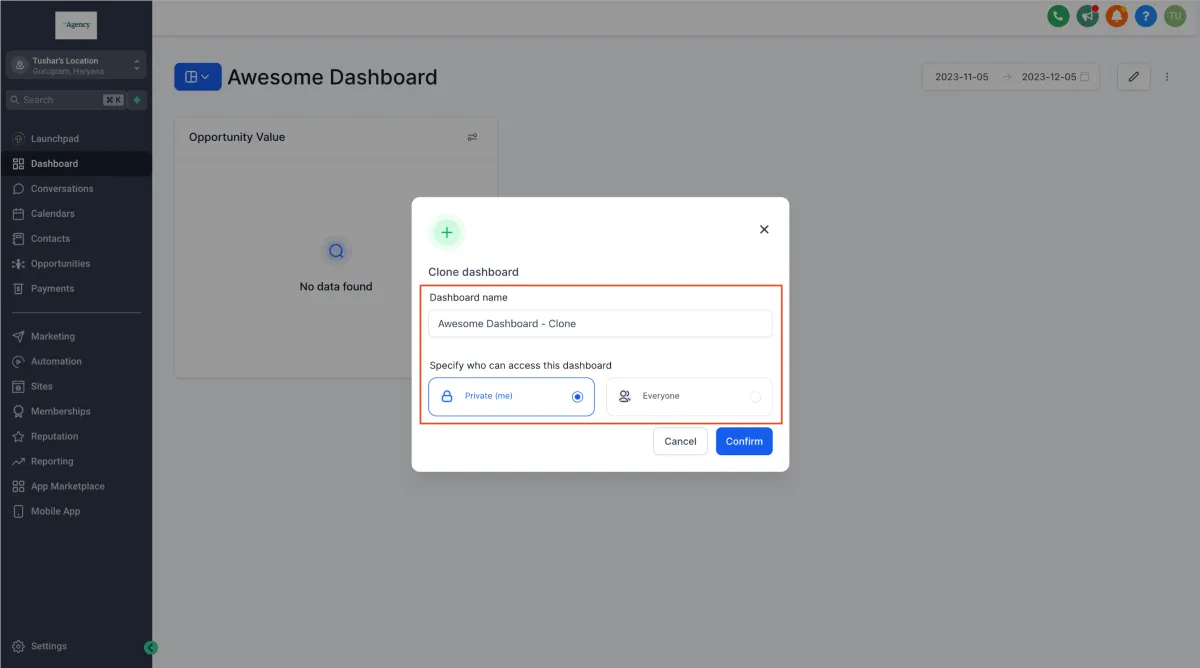Viewport: 1200px width, 668px height.
Task: Open the three-dot dashboard options menu
Action: (1167, 77)
